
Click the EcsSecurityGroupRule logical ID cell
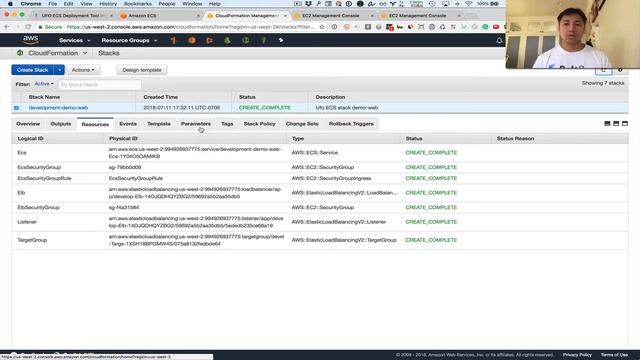click(x=44, y=178)
